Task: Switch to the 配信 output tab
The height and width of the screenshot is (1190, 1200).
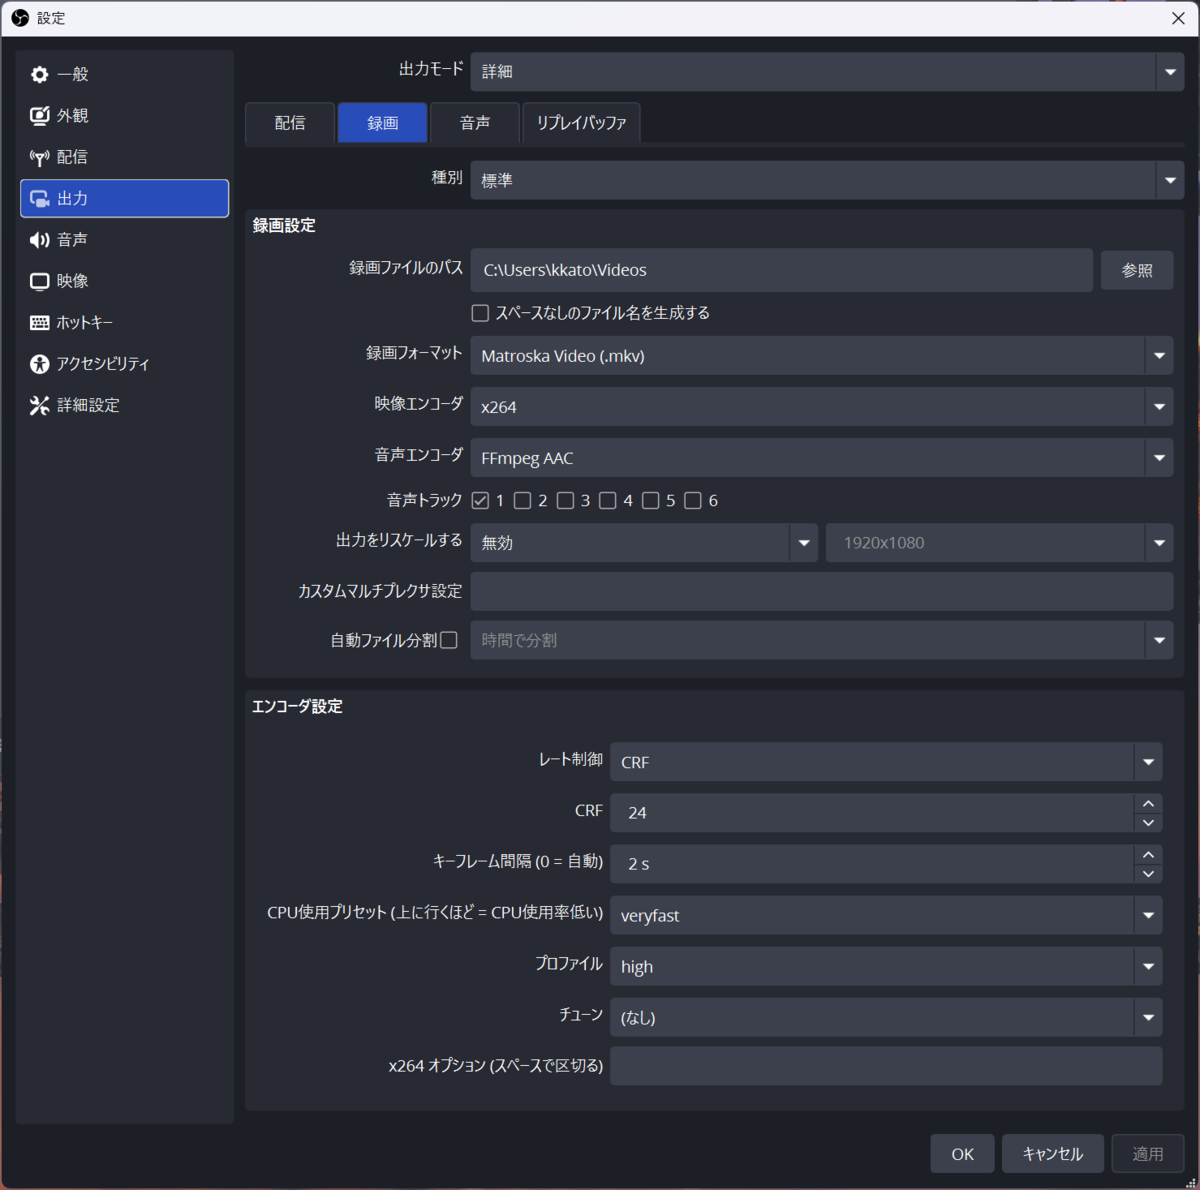Action: [290, 123]
